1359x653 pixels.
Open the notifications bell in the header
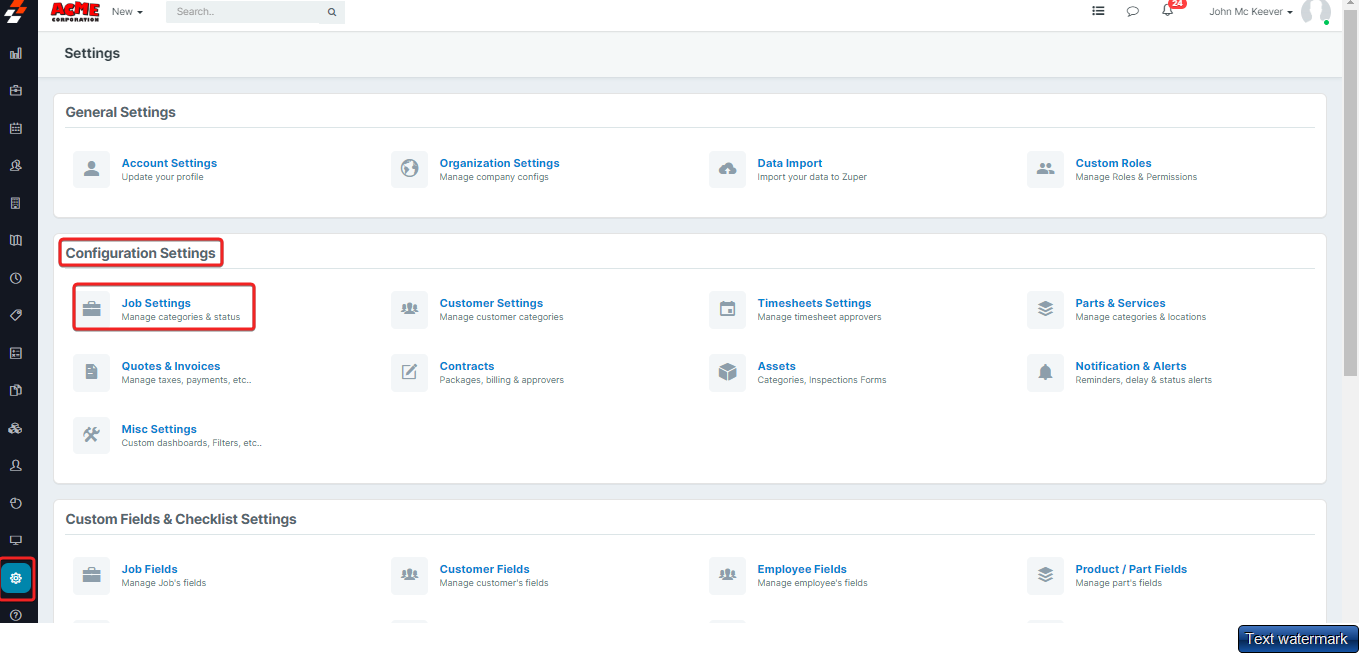point(1167,12)
